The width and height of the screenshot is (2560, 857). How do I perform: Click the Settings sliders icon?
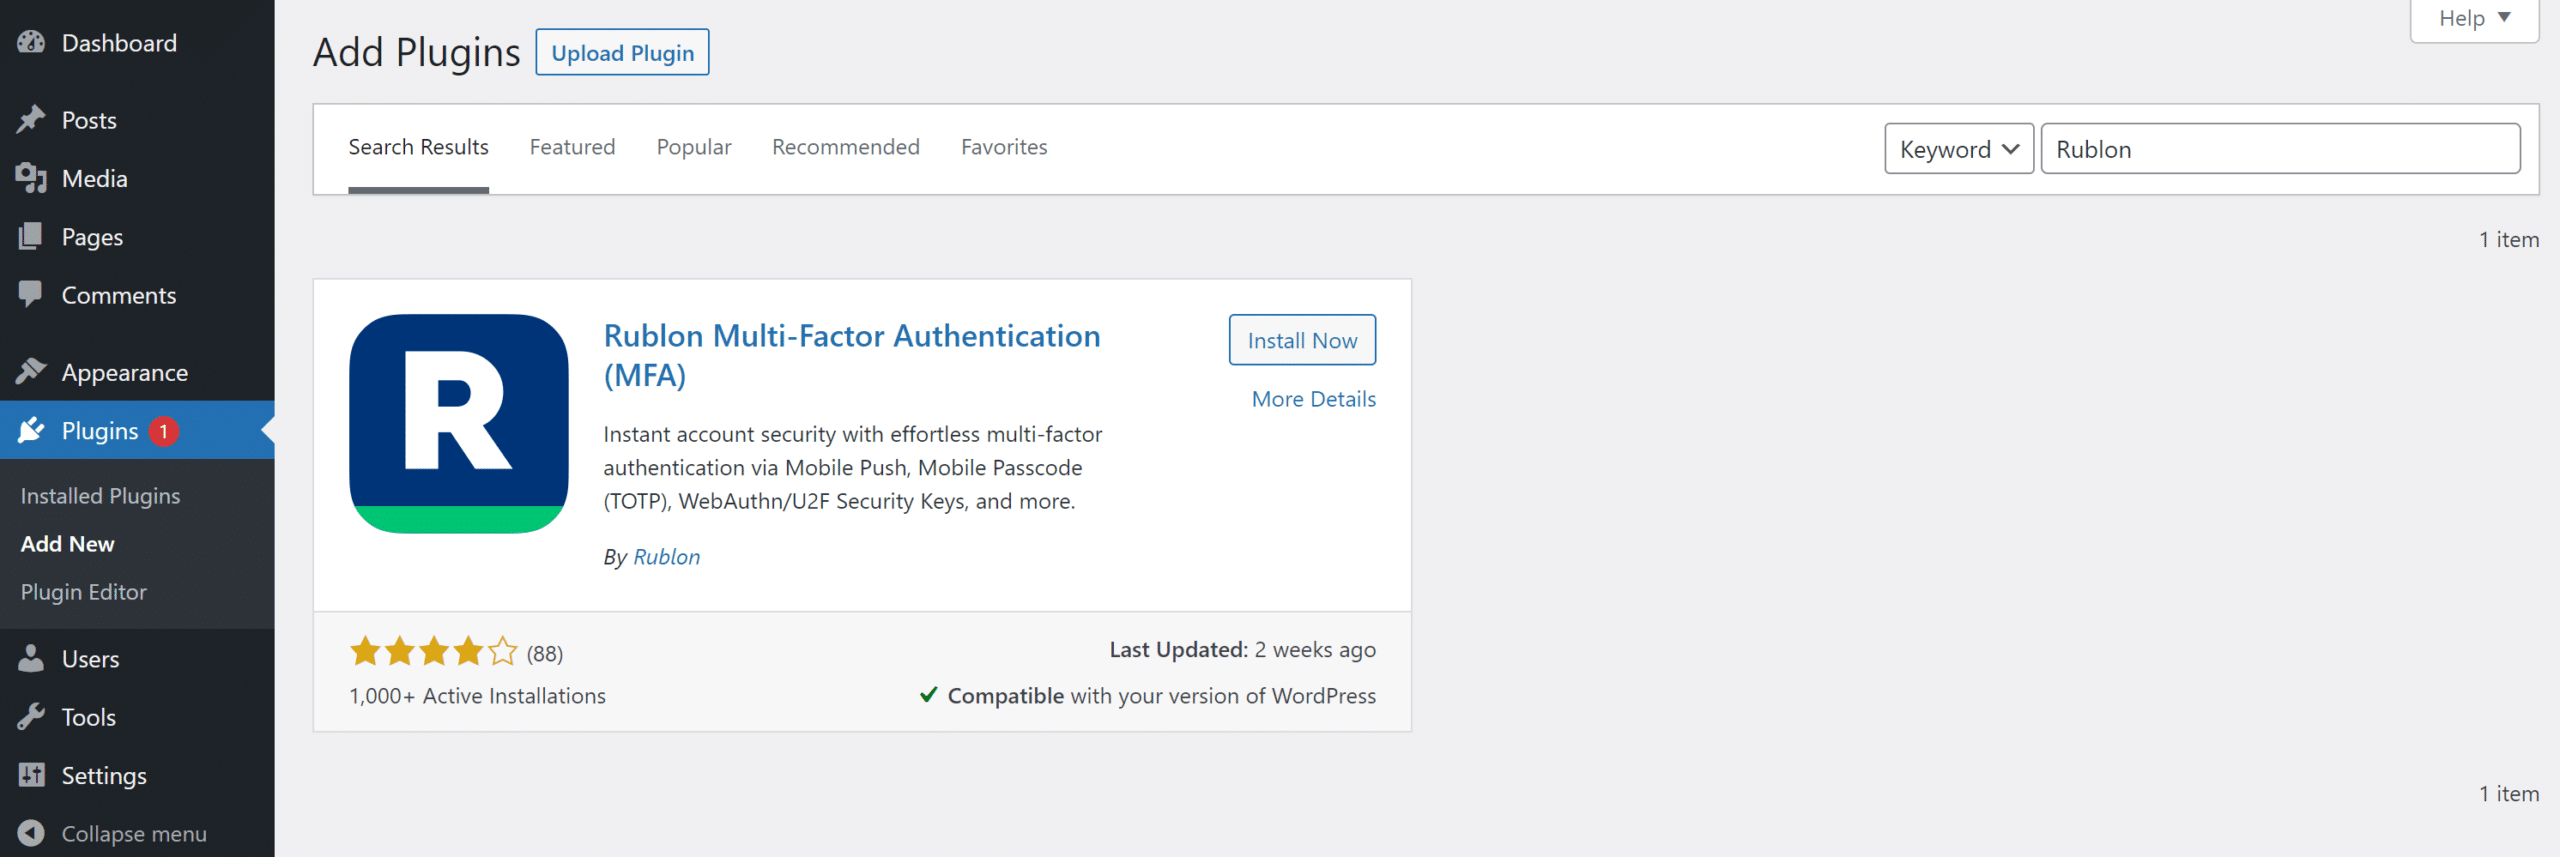coord(31,775)
